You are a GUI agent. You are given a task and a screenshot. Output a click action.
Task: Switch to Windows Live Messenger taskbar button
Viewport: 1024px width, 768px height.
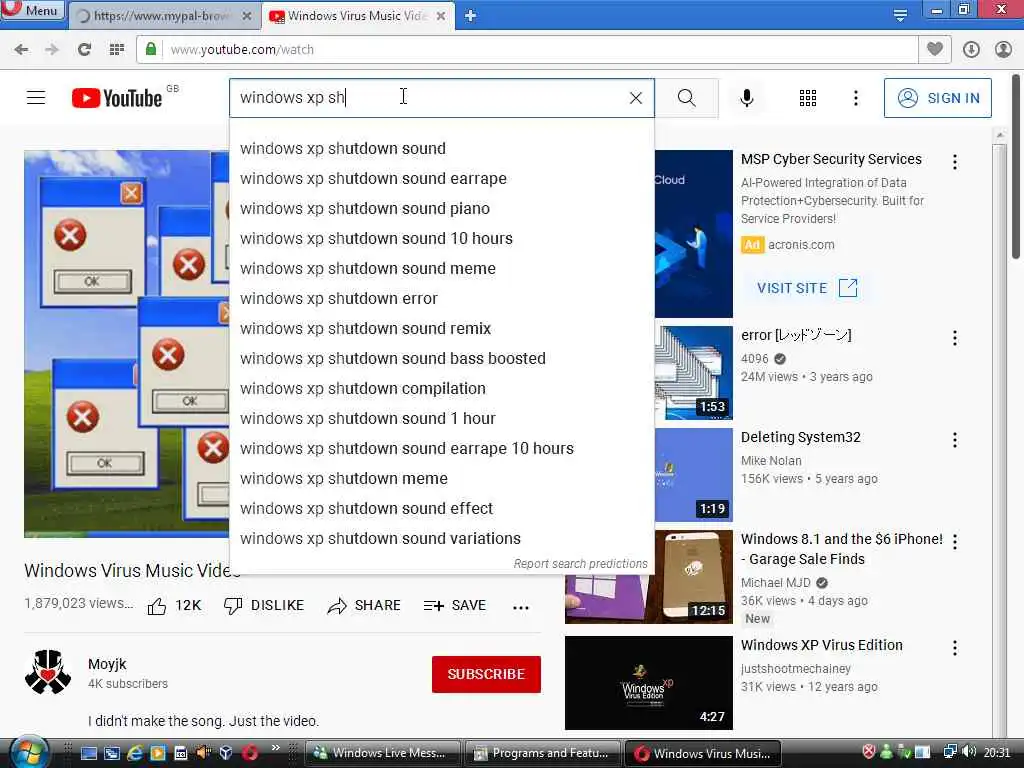click(x=381, y=753)
